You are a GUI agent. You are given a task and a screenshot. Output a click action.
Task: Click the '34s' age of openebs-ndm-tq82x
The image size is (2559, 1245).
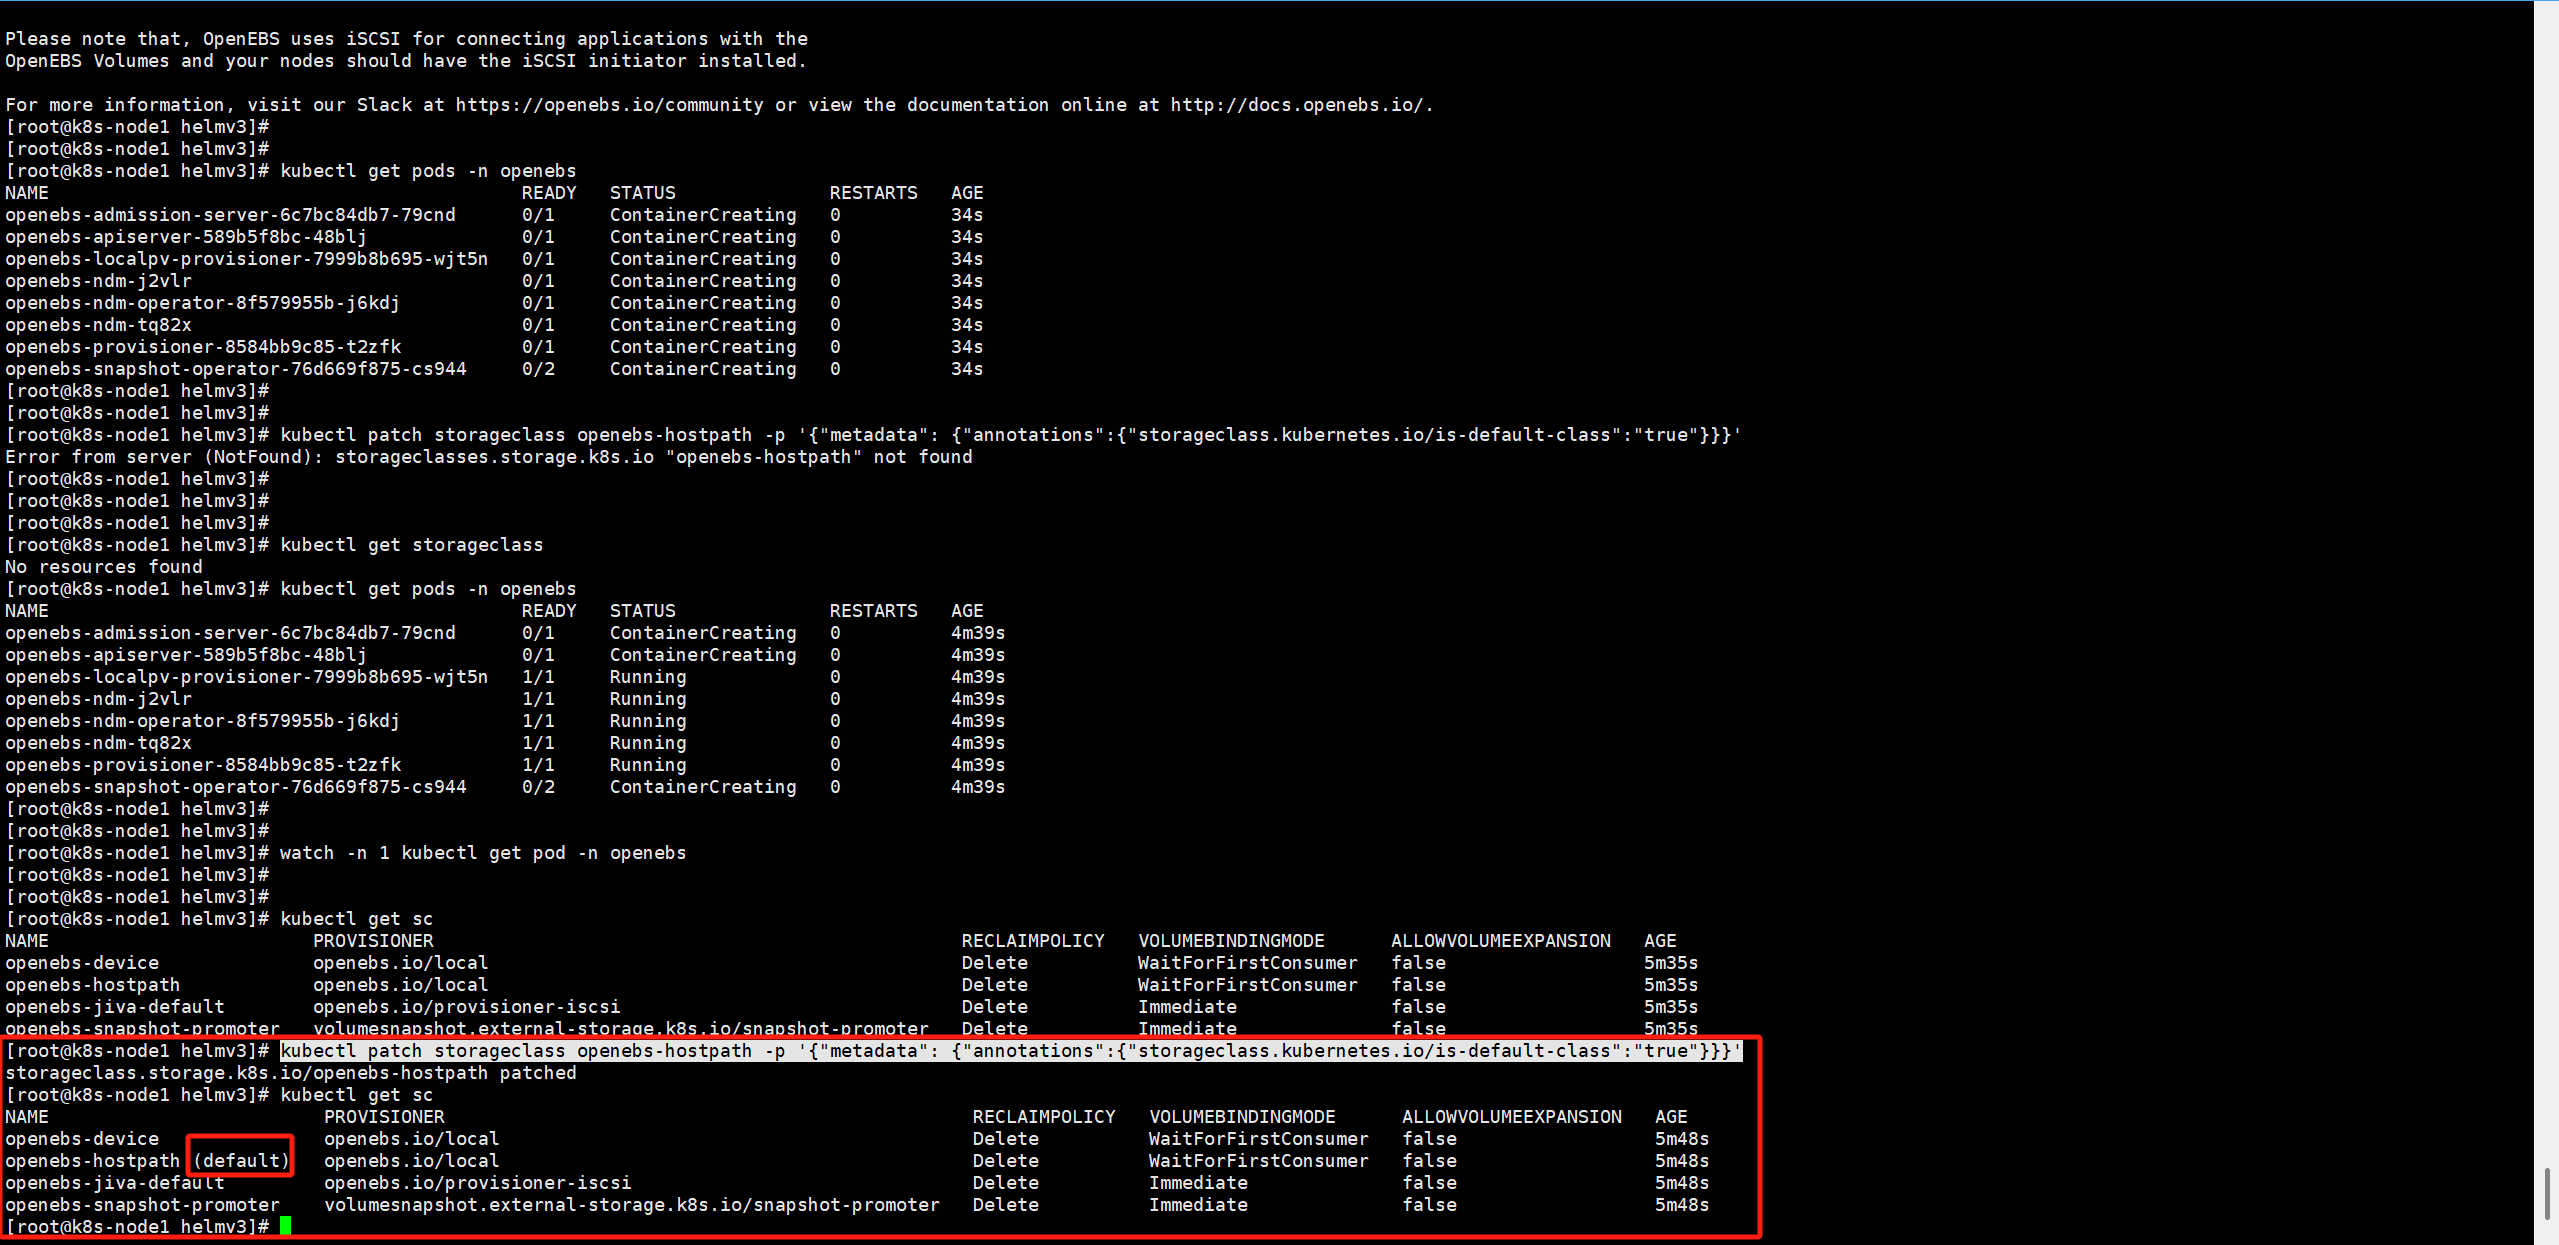coord(967,324)
